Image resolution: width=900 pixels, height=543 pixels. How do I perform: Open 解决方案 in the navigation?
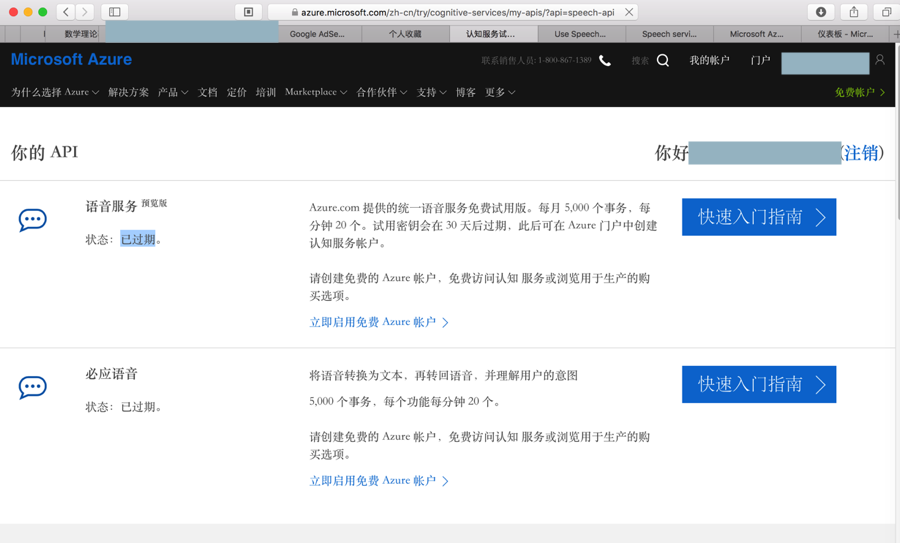tap(128, 92)
